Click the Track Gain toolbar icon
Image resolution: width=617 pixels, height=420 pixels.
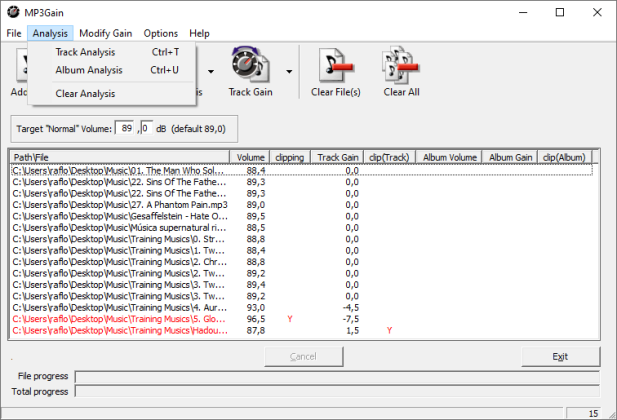(x=250, y=68)
